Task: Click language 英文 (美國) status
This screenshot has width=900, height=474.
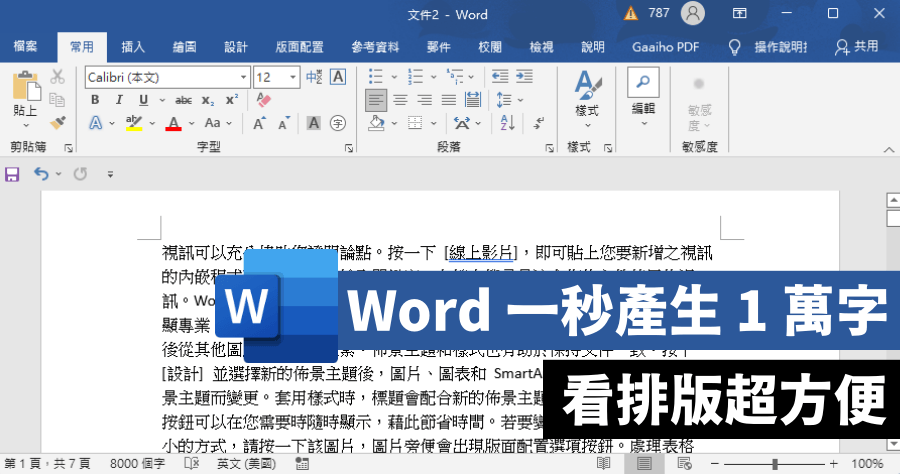Action: (x=246, y=463)
